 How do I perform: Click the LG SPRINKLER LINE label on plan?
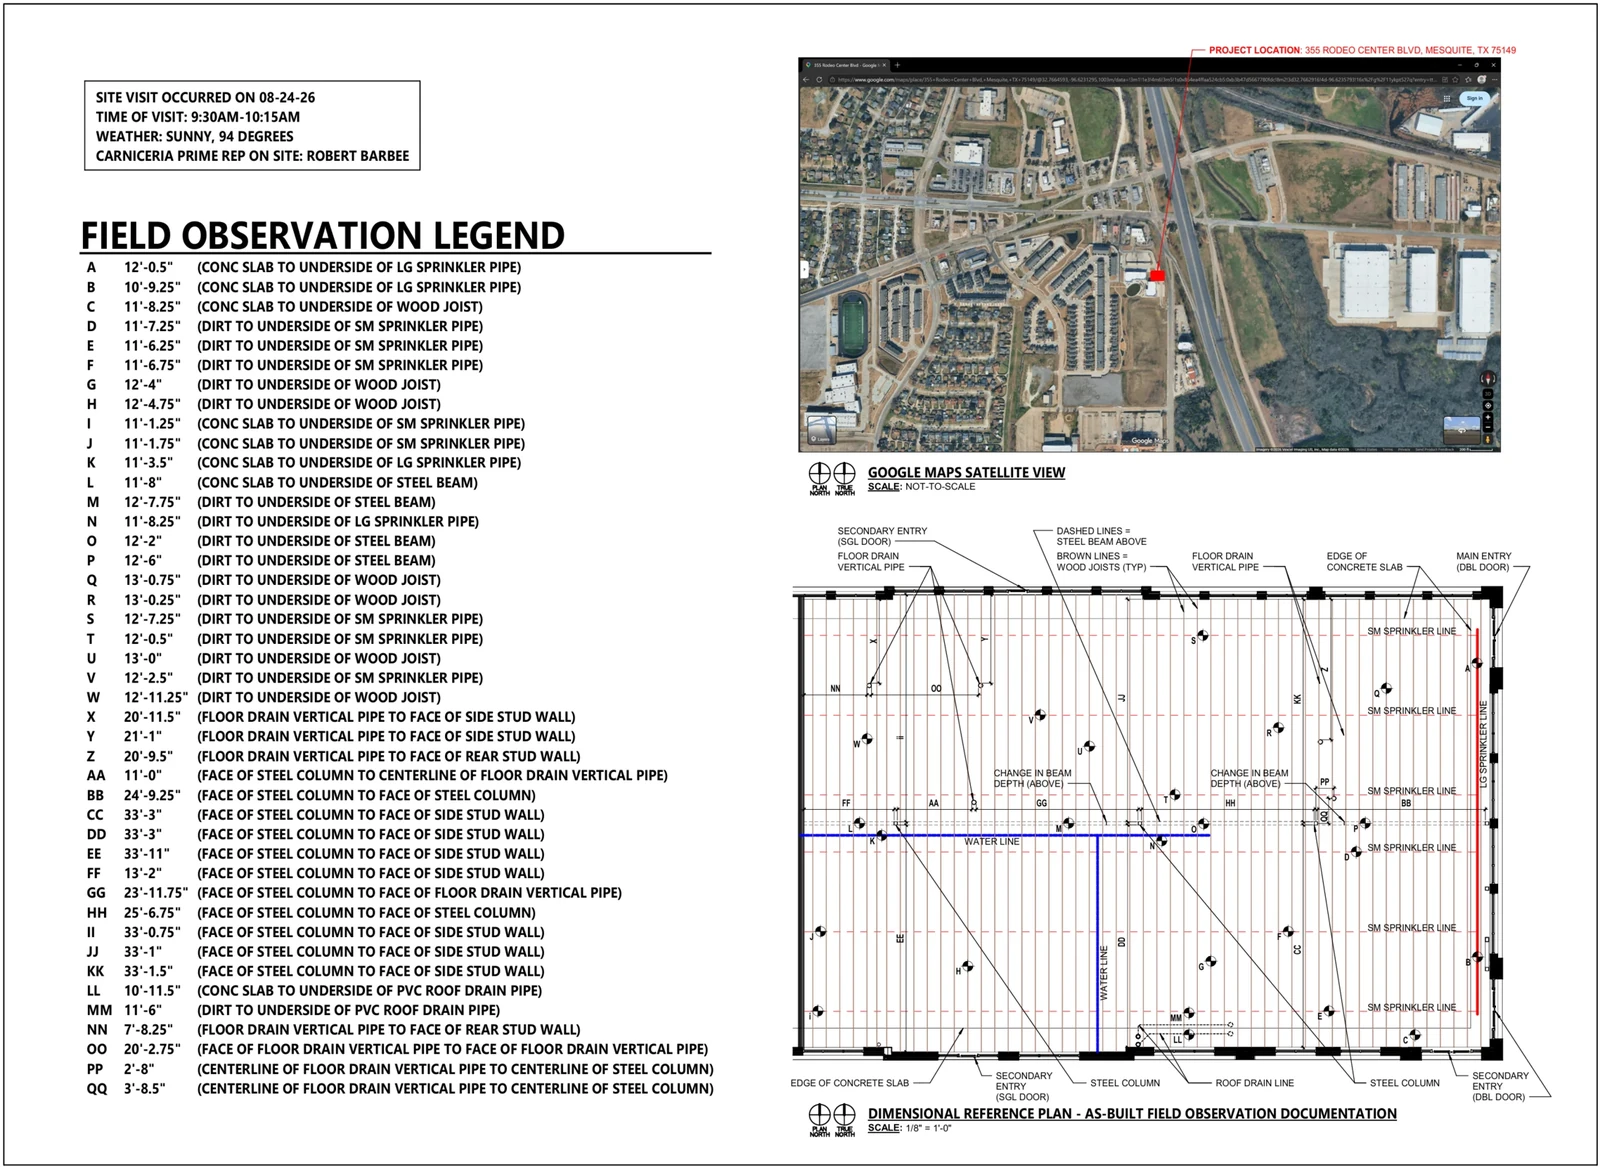(x=1484, y=743)
